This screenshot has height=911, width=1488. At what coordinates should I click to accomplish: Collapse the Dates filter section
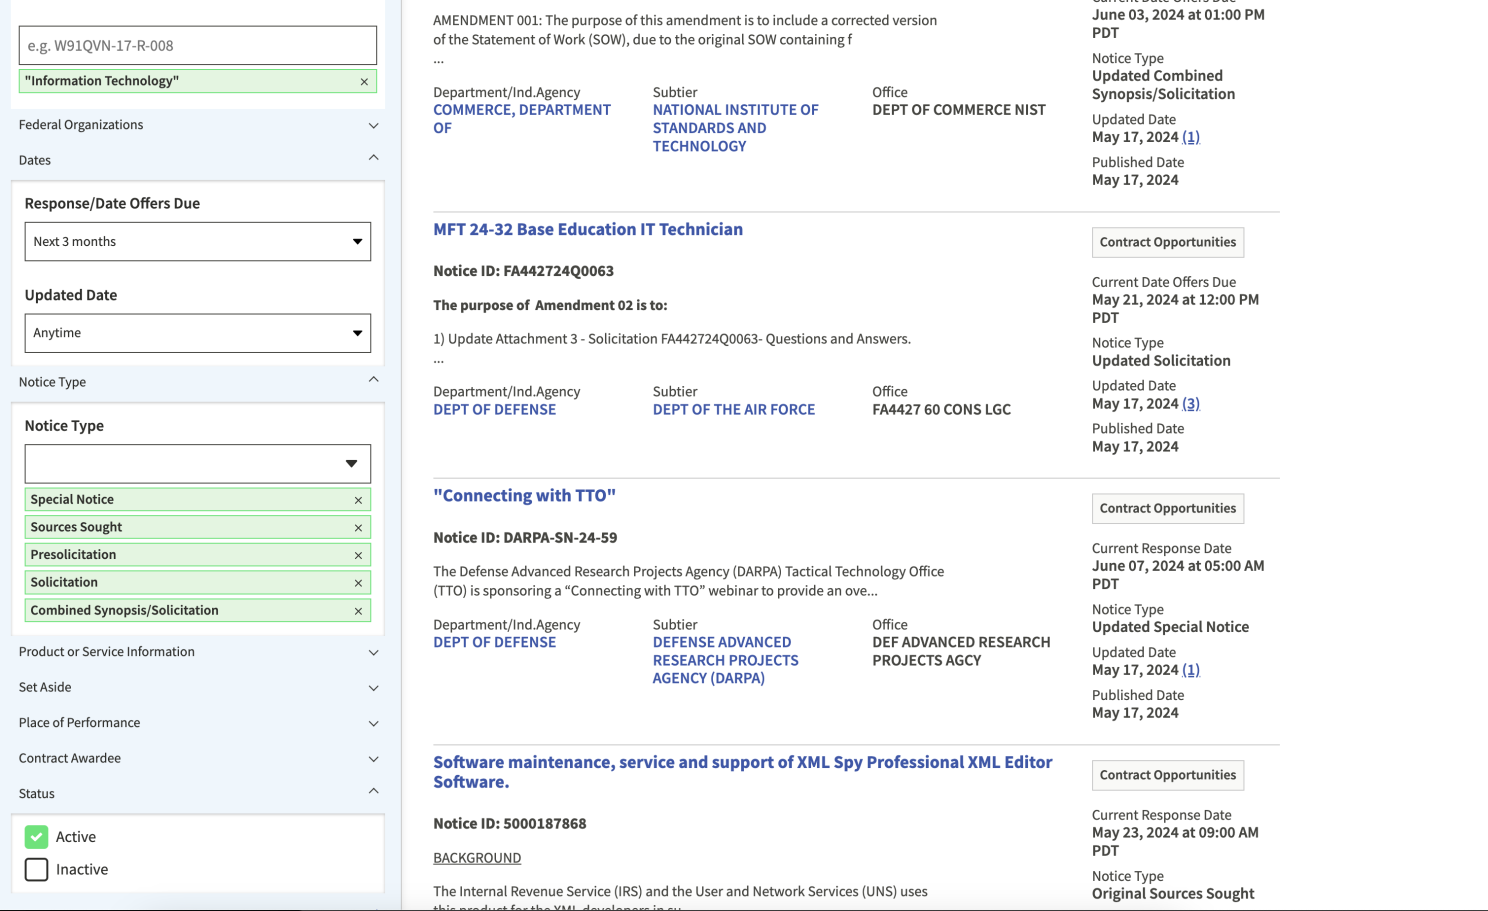pyautogui.click(x=198, y=160)
